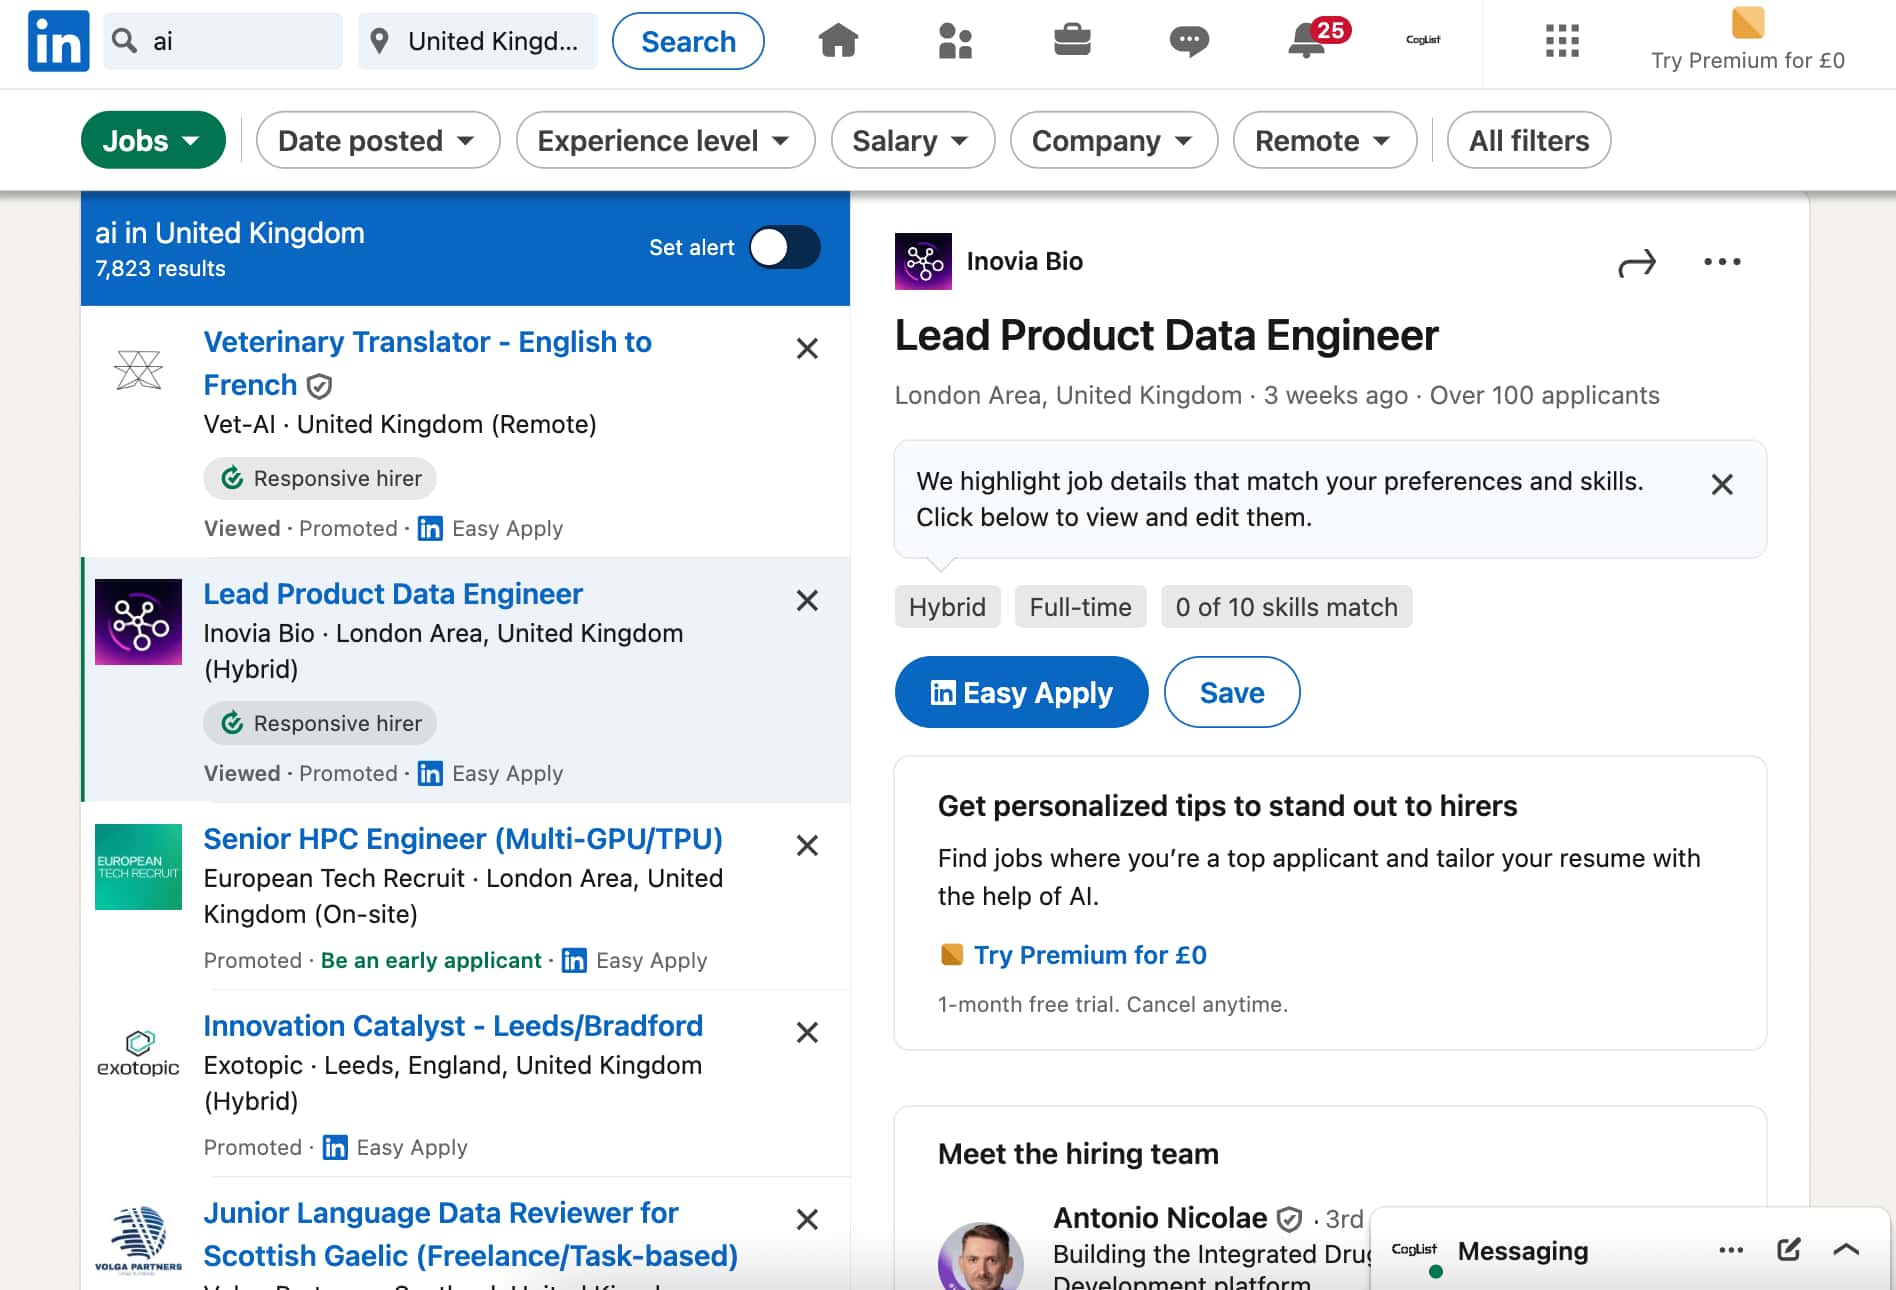
Task: Expand the Messaging panel chevron
Action: [1846, 1250]
